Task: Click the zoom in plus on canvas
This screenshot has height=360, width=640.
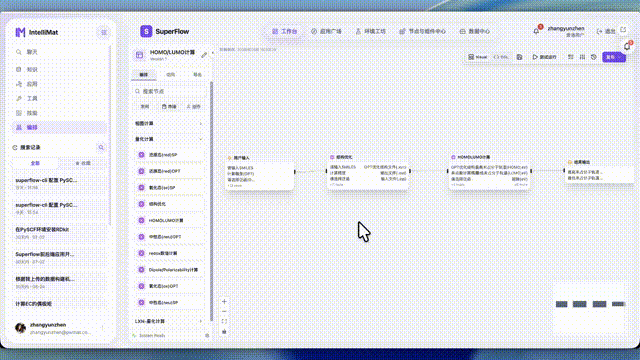Action: point(224,302)
